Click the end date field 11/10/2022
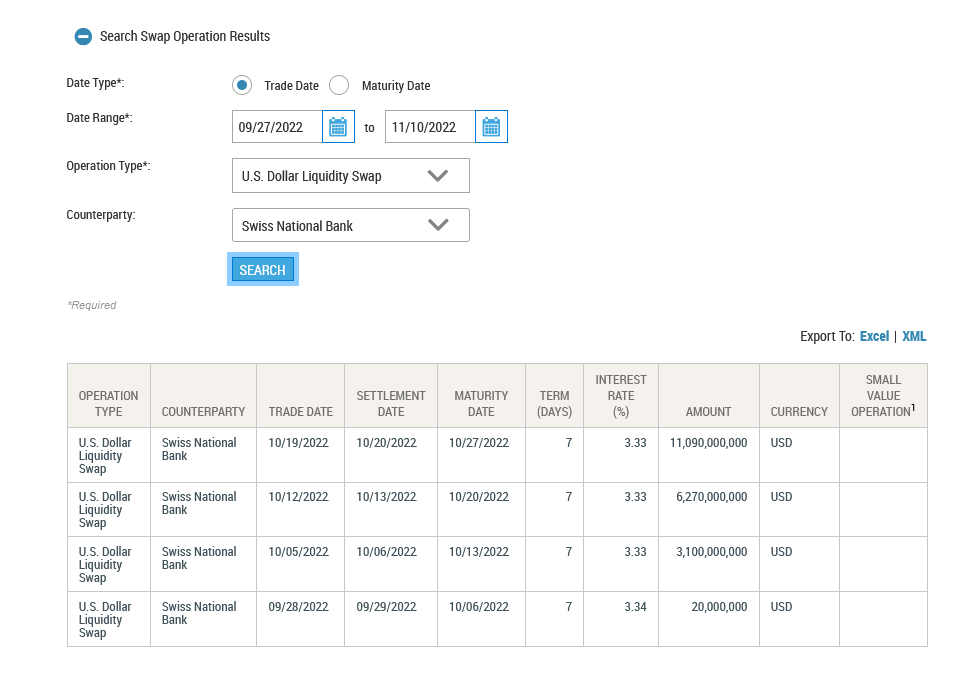Screen dimensions: 975x683 pos(430,127)
